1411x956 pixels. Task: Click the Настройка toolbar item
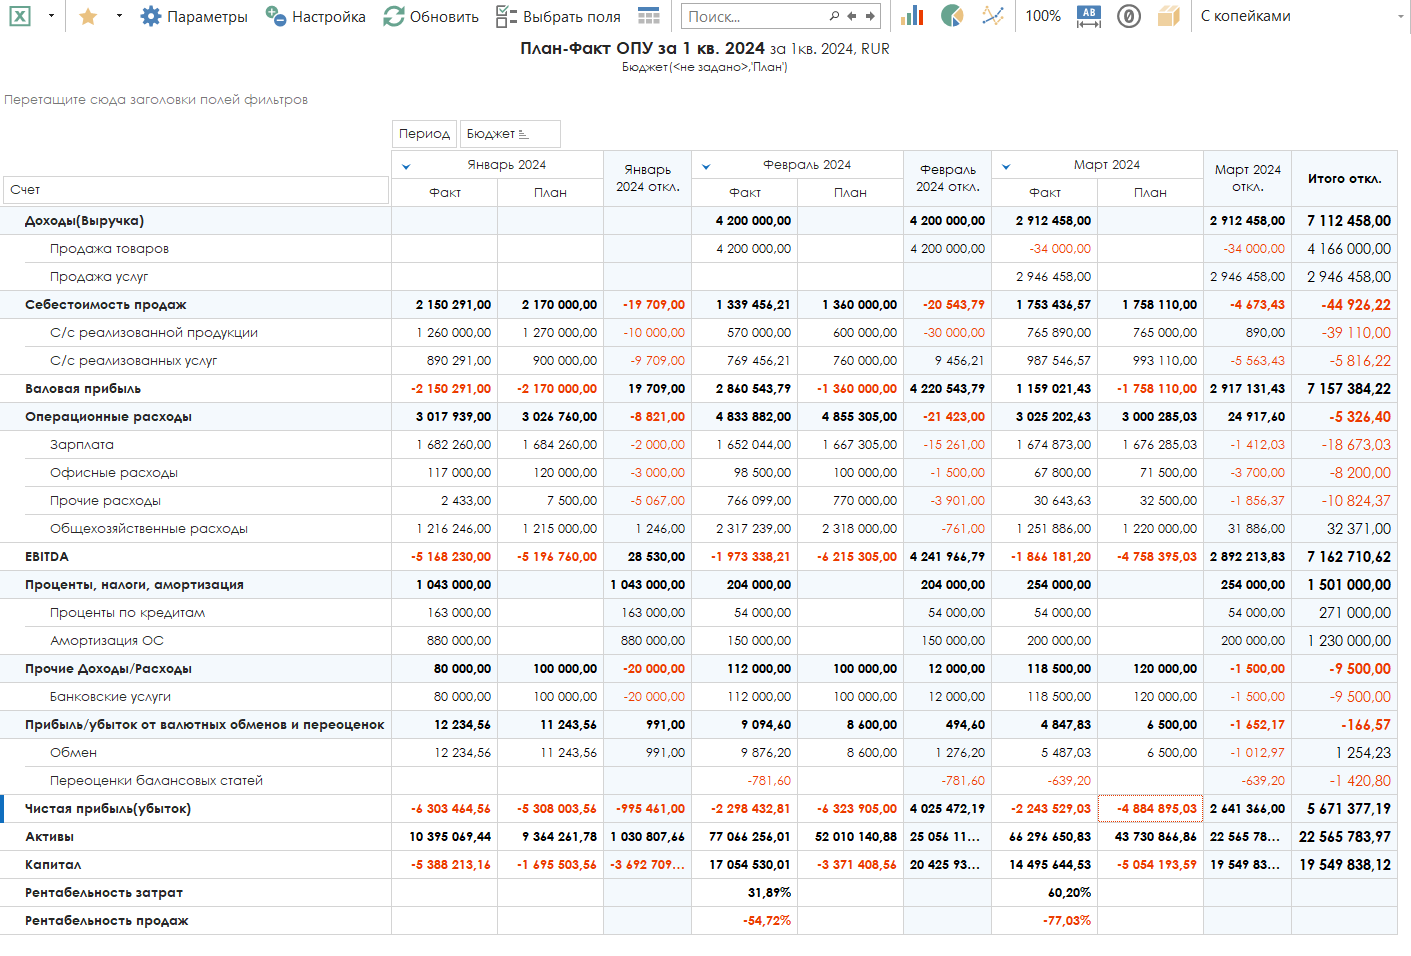coord(316,16)
